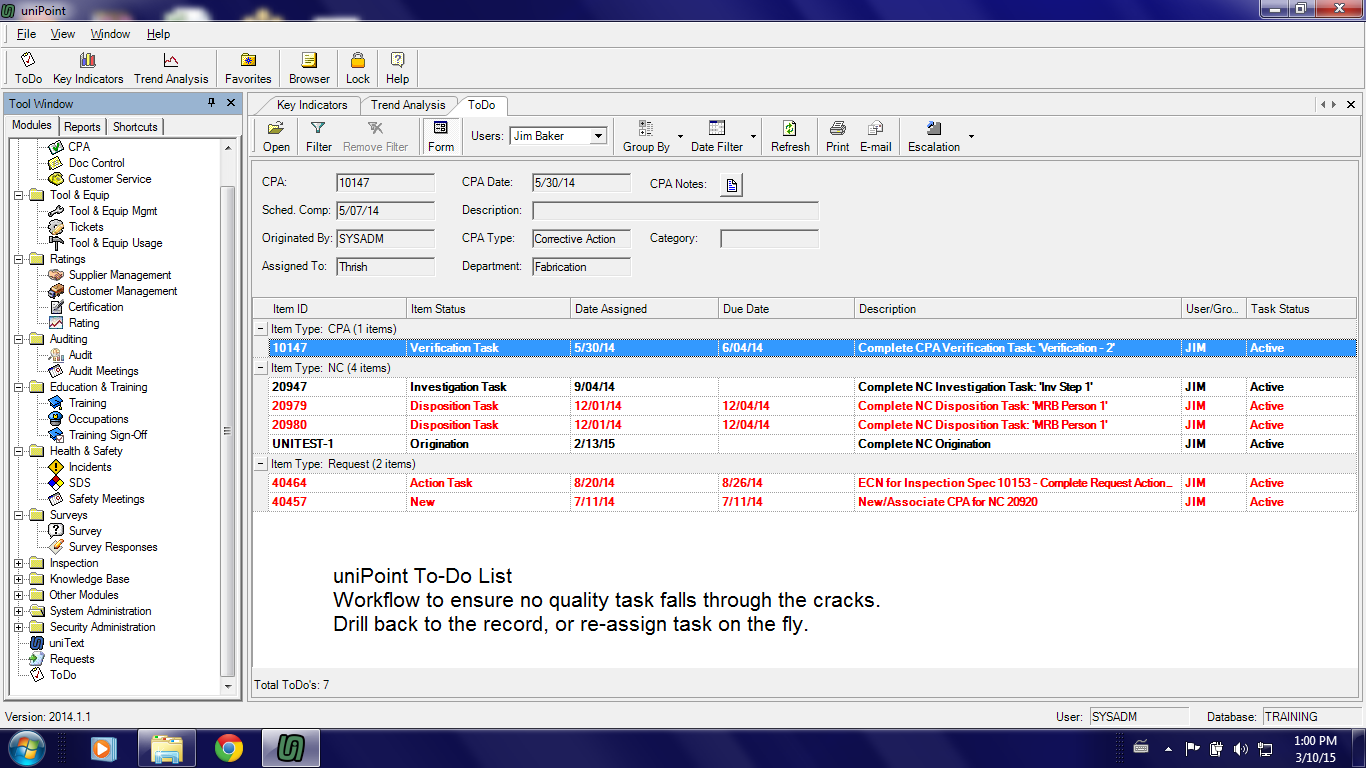Screen dimensions: 1366x768
Task: Click the Group By icon
Action: click(646, 136)
